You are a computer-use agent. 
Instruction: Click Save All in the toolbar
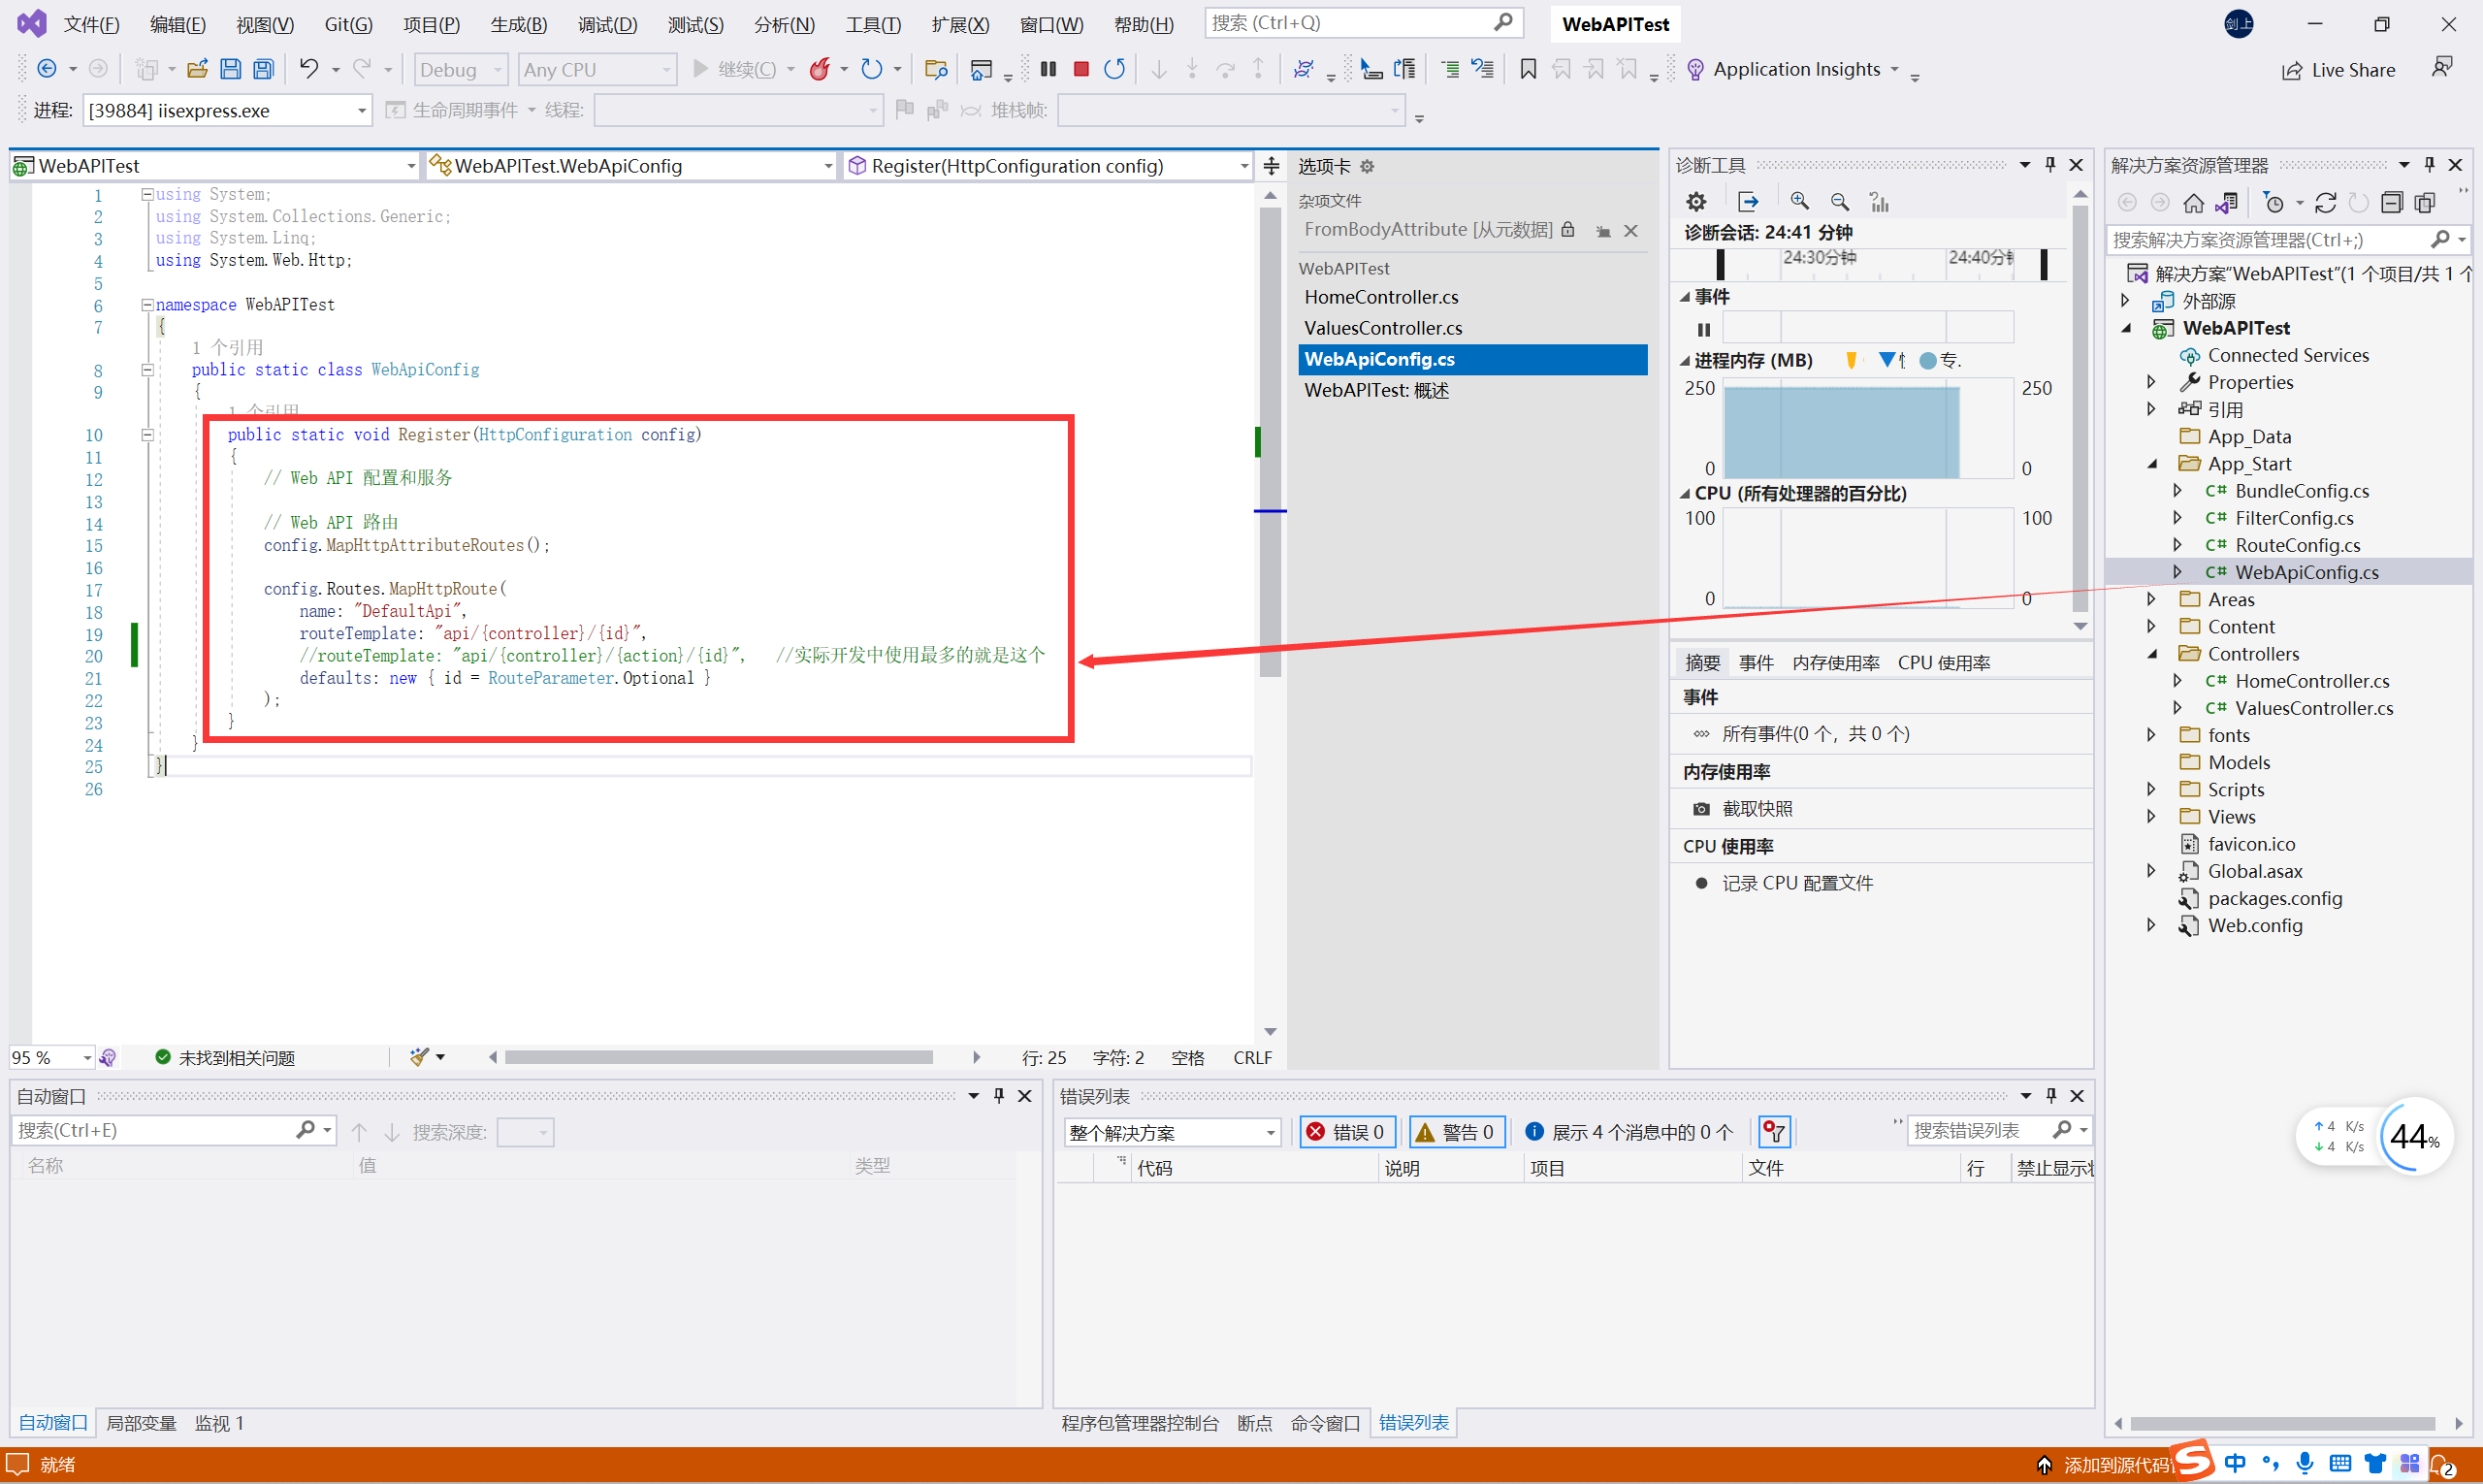coord(263,69)
